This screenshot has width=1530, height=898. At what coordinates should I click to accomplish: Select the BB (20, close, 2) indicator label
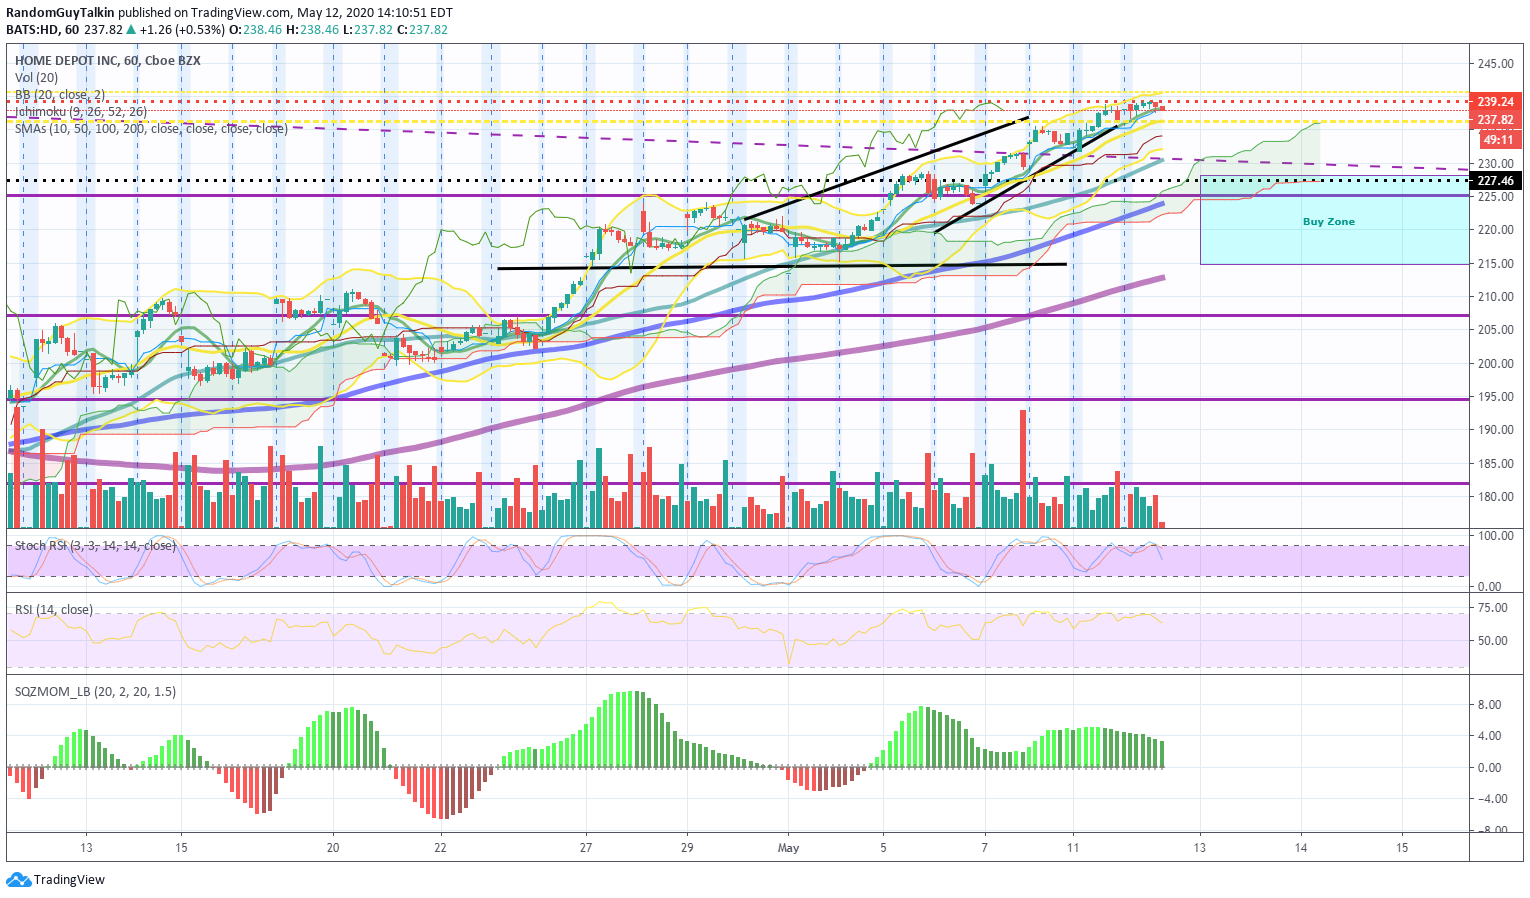tap(60, 95)
